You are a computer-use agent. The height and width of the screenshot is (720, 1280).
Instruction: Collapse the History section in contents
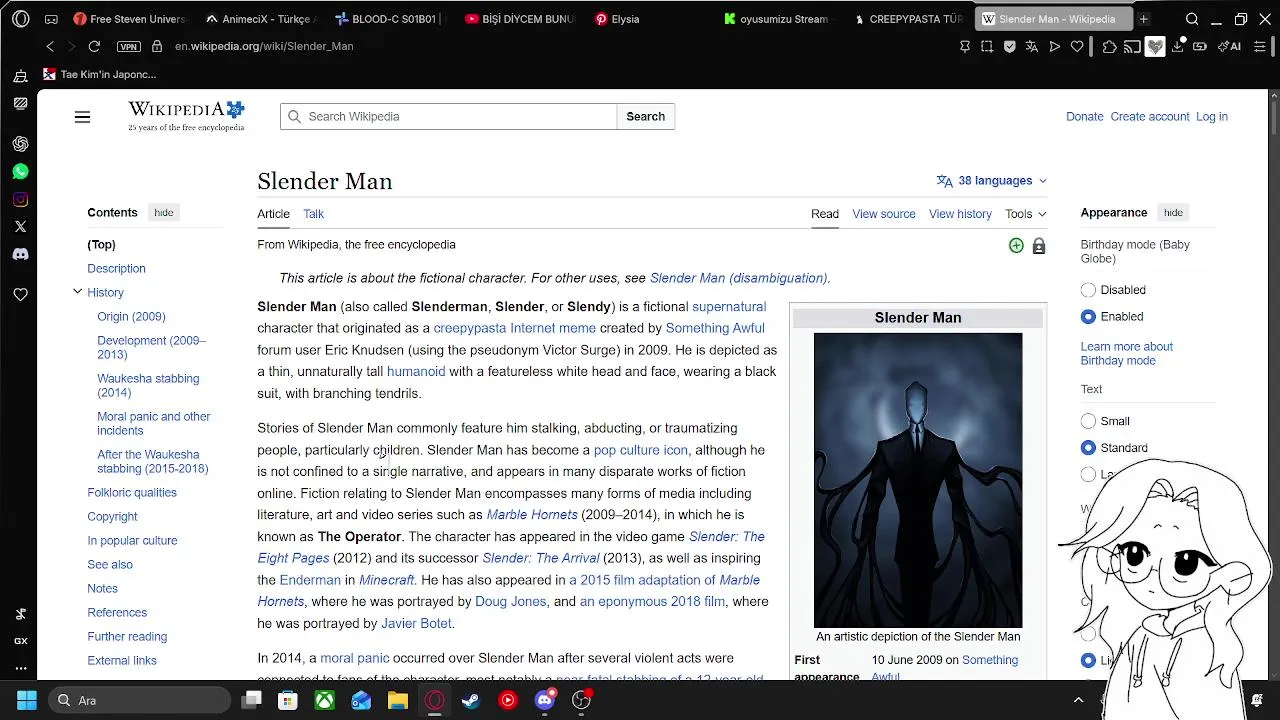(77, 292)
